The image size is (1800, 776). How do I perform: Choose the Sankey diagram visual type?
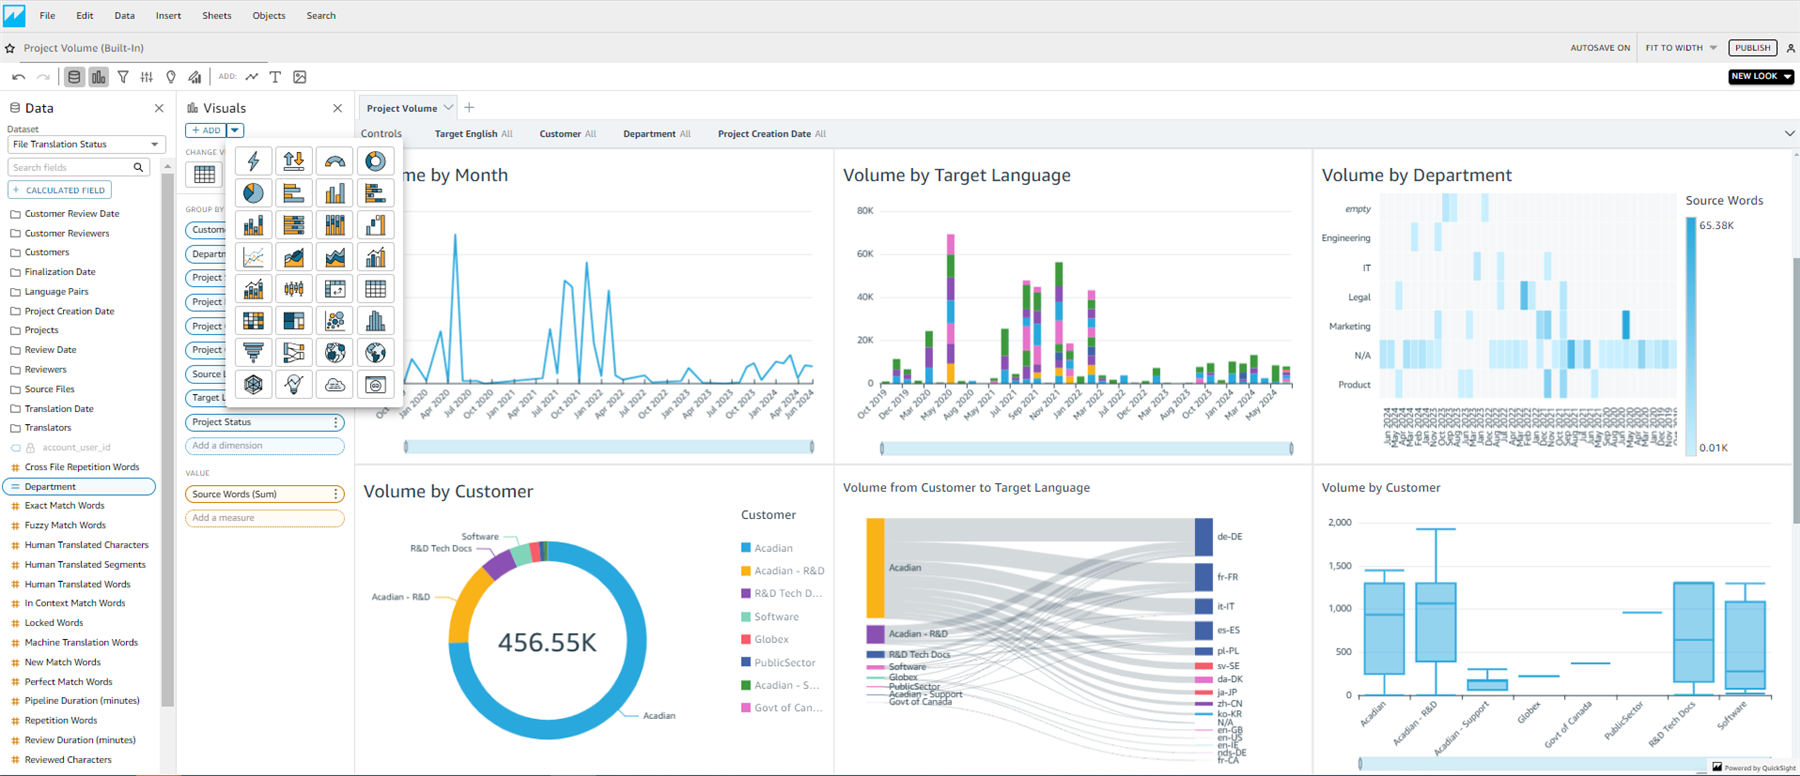click(294, 352)
